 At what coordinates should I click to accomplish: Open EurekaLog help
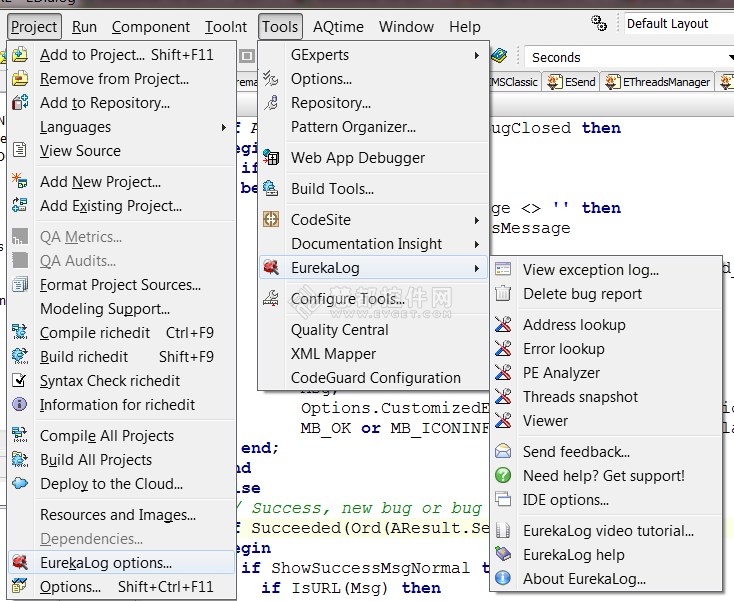pos(606,555)
